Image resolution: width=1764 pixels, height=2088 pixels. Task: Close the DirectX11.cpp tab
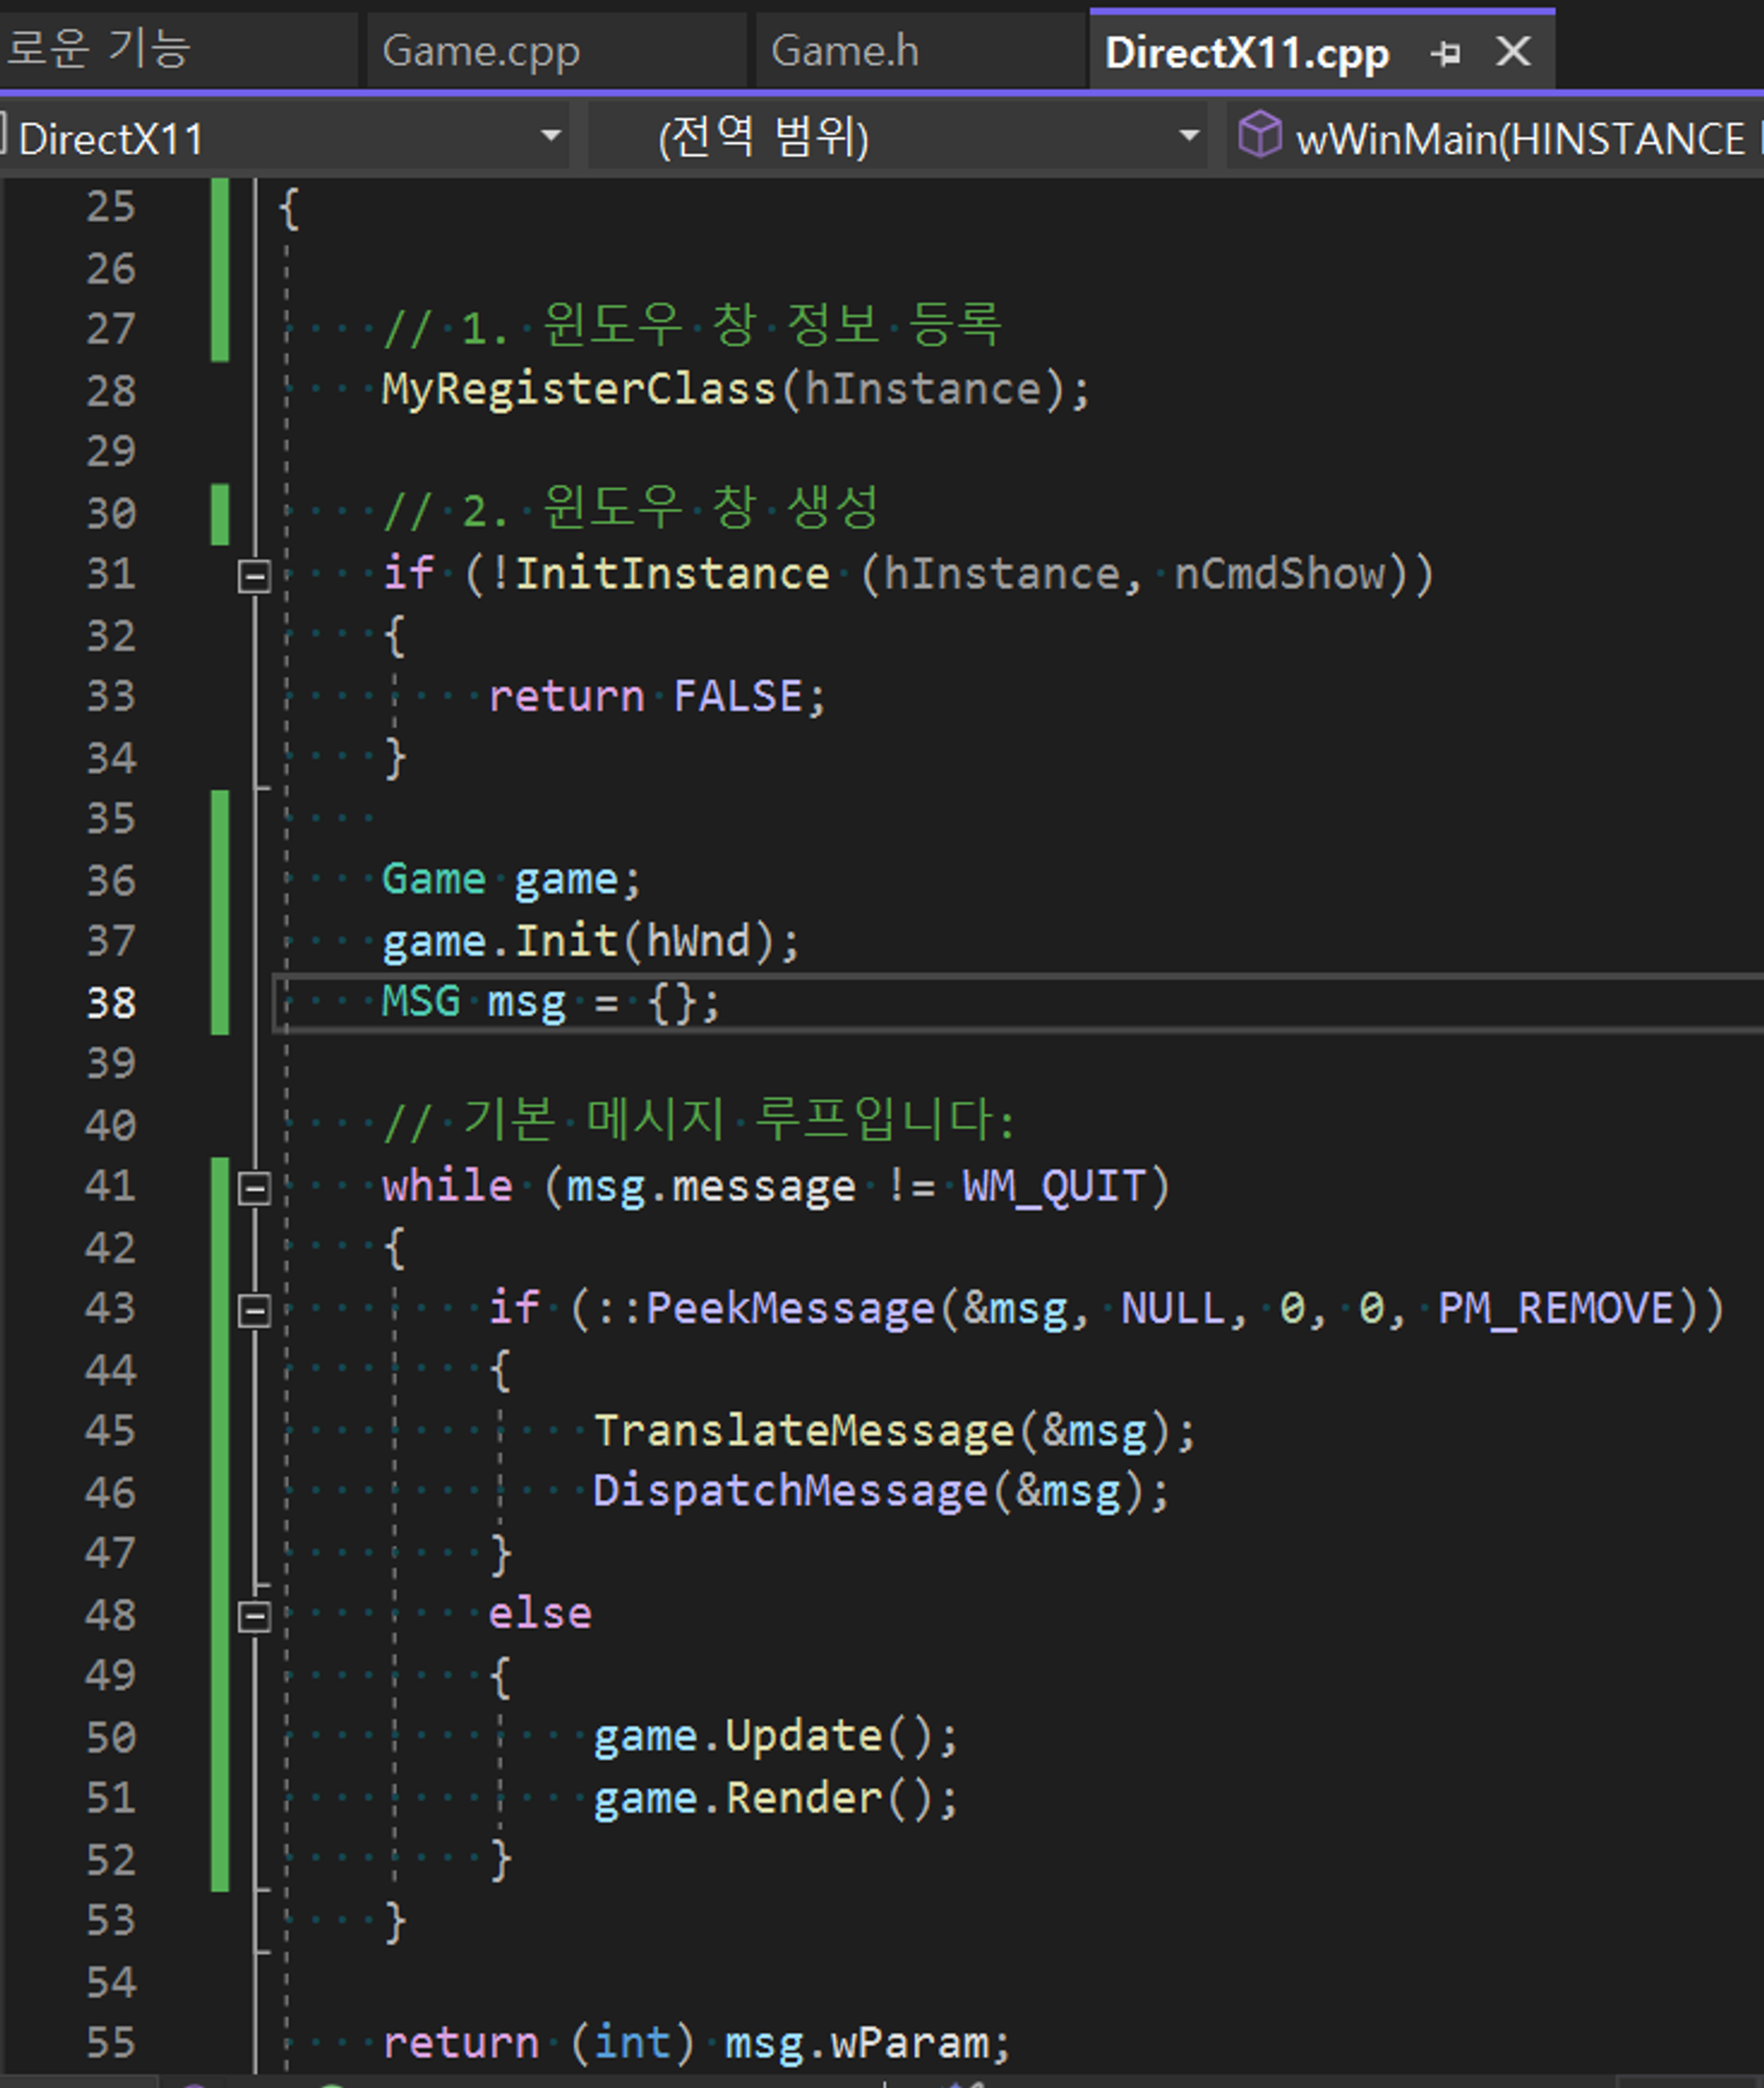point(1513,51)
